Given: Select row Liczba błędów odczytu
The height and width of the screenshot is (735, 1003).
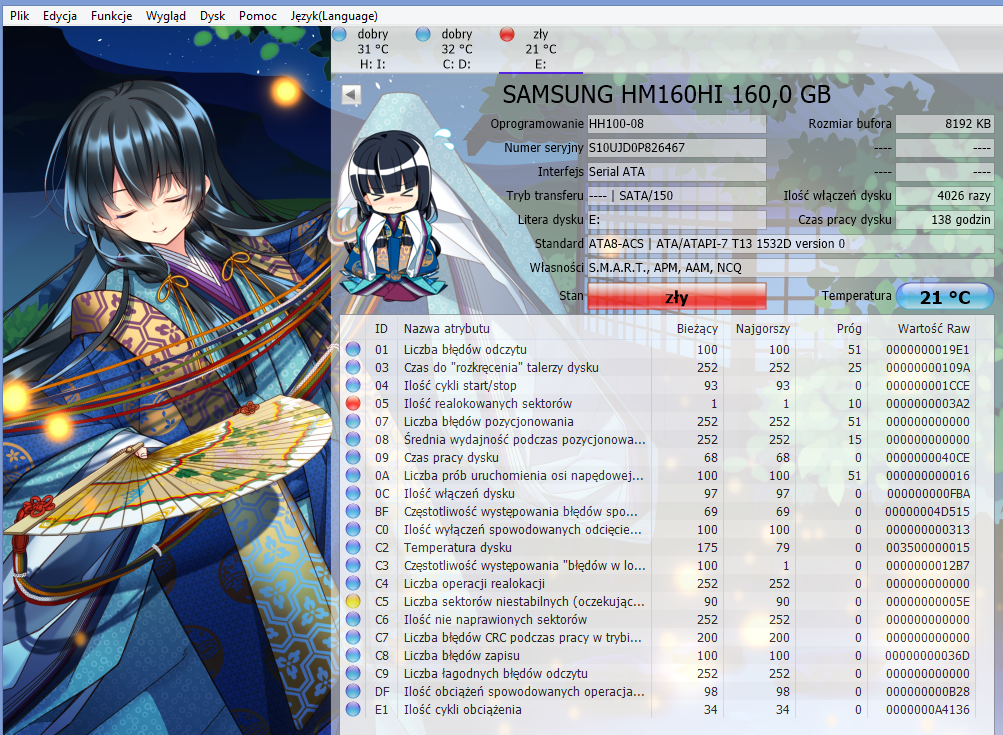Looking at the screenshot, I should click(659, 349).
